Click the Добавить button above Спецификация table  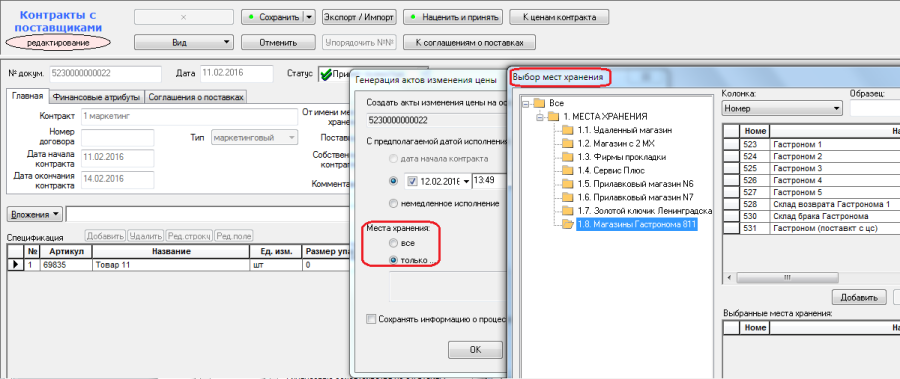[x=105, y=235]
